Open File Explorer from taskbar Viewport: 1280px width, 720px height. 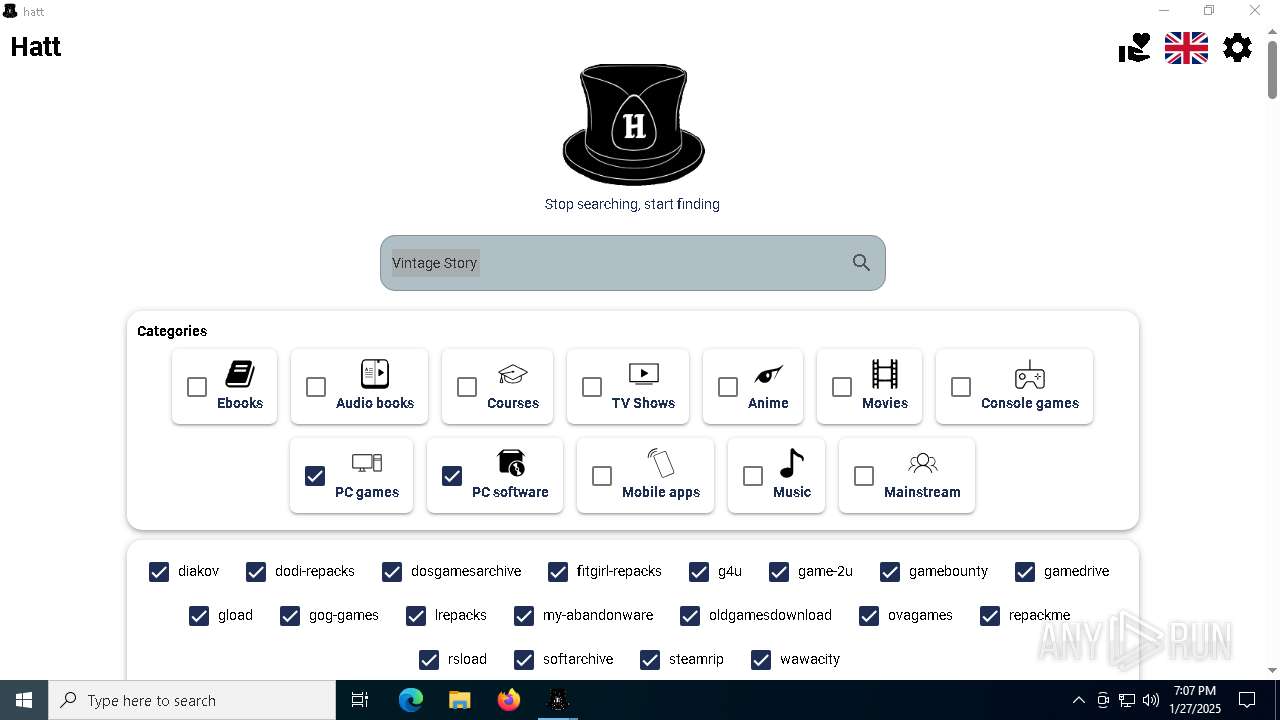pyautogui.click(x=459, y=700)
